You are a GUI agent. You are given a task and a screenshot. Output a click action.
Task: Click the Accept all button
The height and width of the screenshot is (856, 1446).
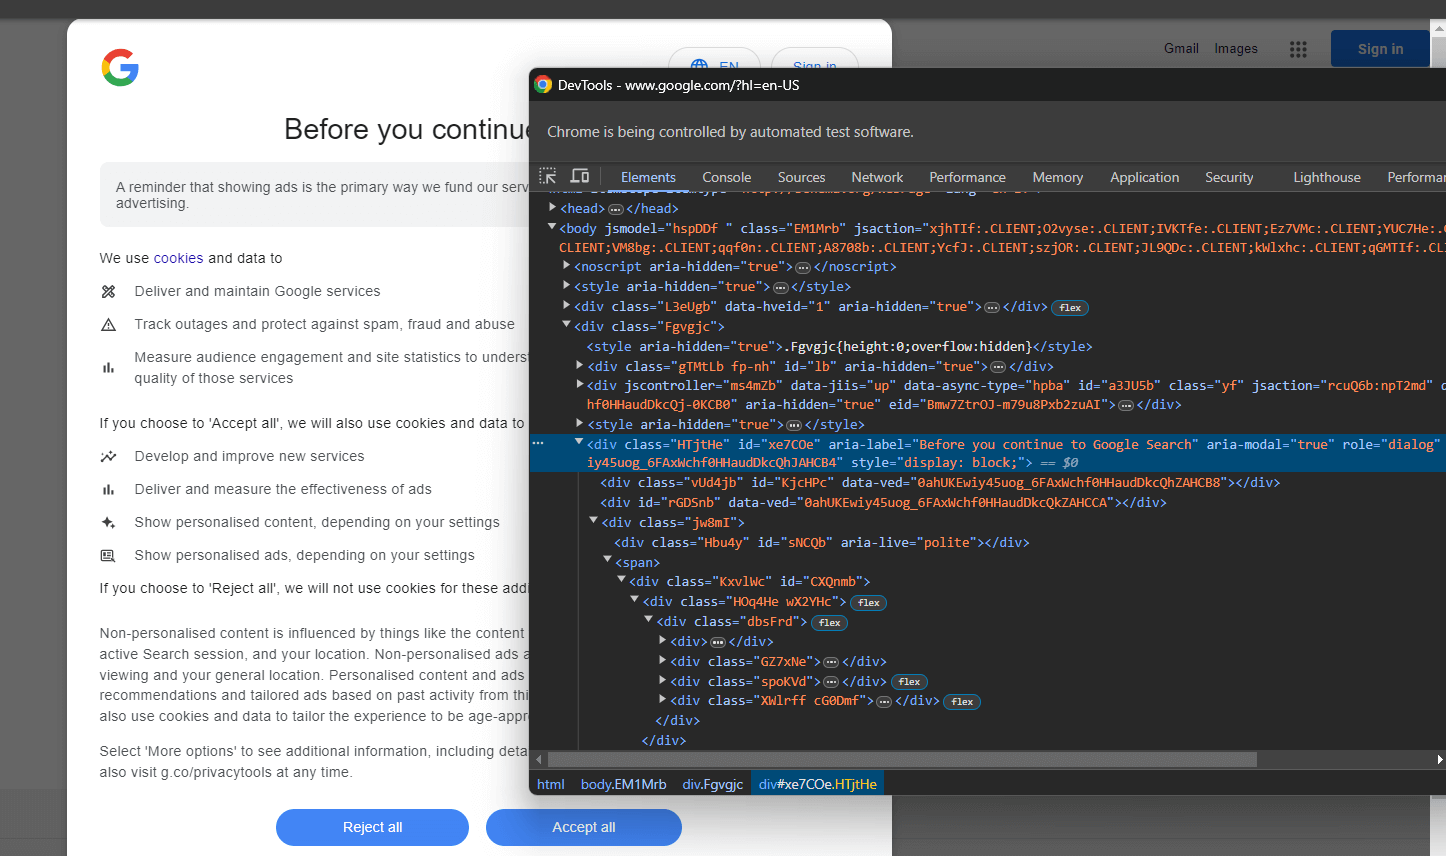coord(583,827)
